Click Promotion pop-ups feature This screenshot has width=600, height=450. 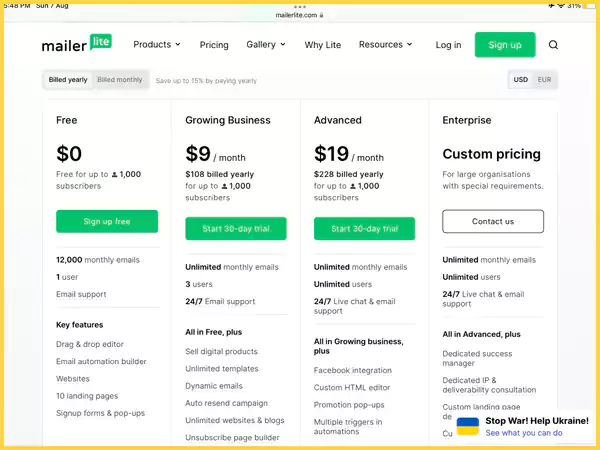click(x=349, y=404)
